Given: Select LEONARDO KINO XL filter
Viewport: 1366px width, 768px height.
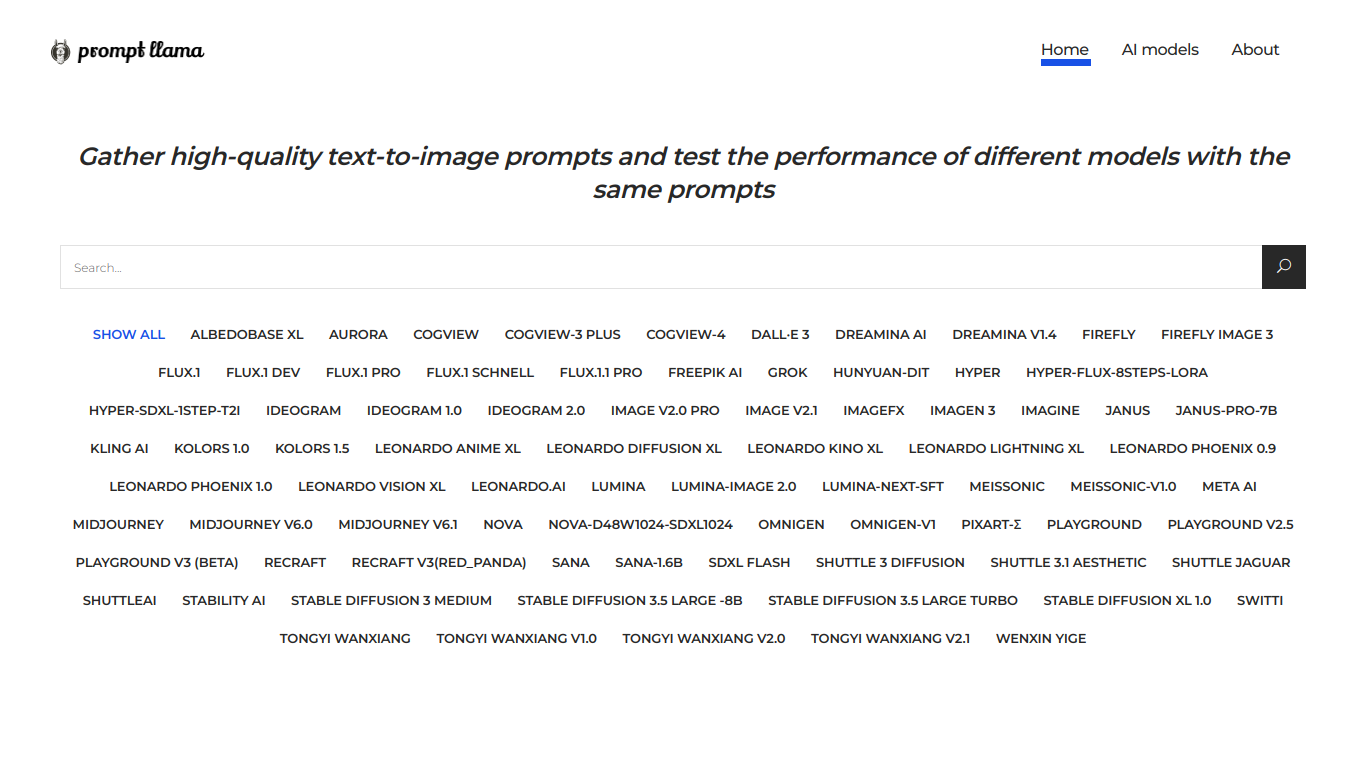Looking at the screenshot, I should 815,449.
